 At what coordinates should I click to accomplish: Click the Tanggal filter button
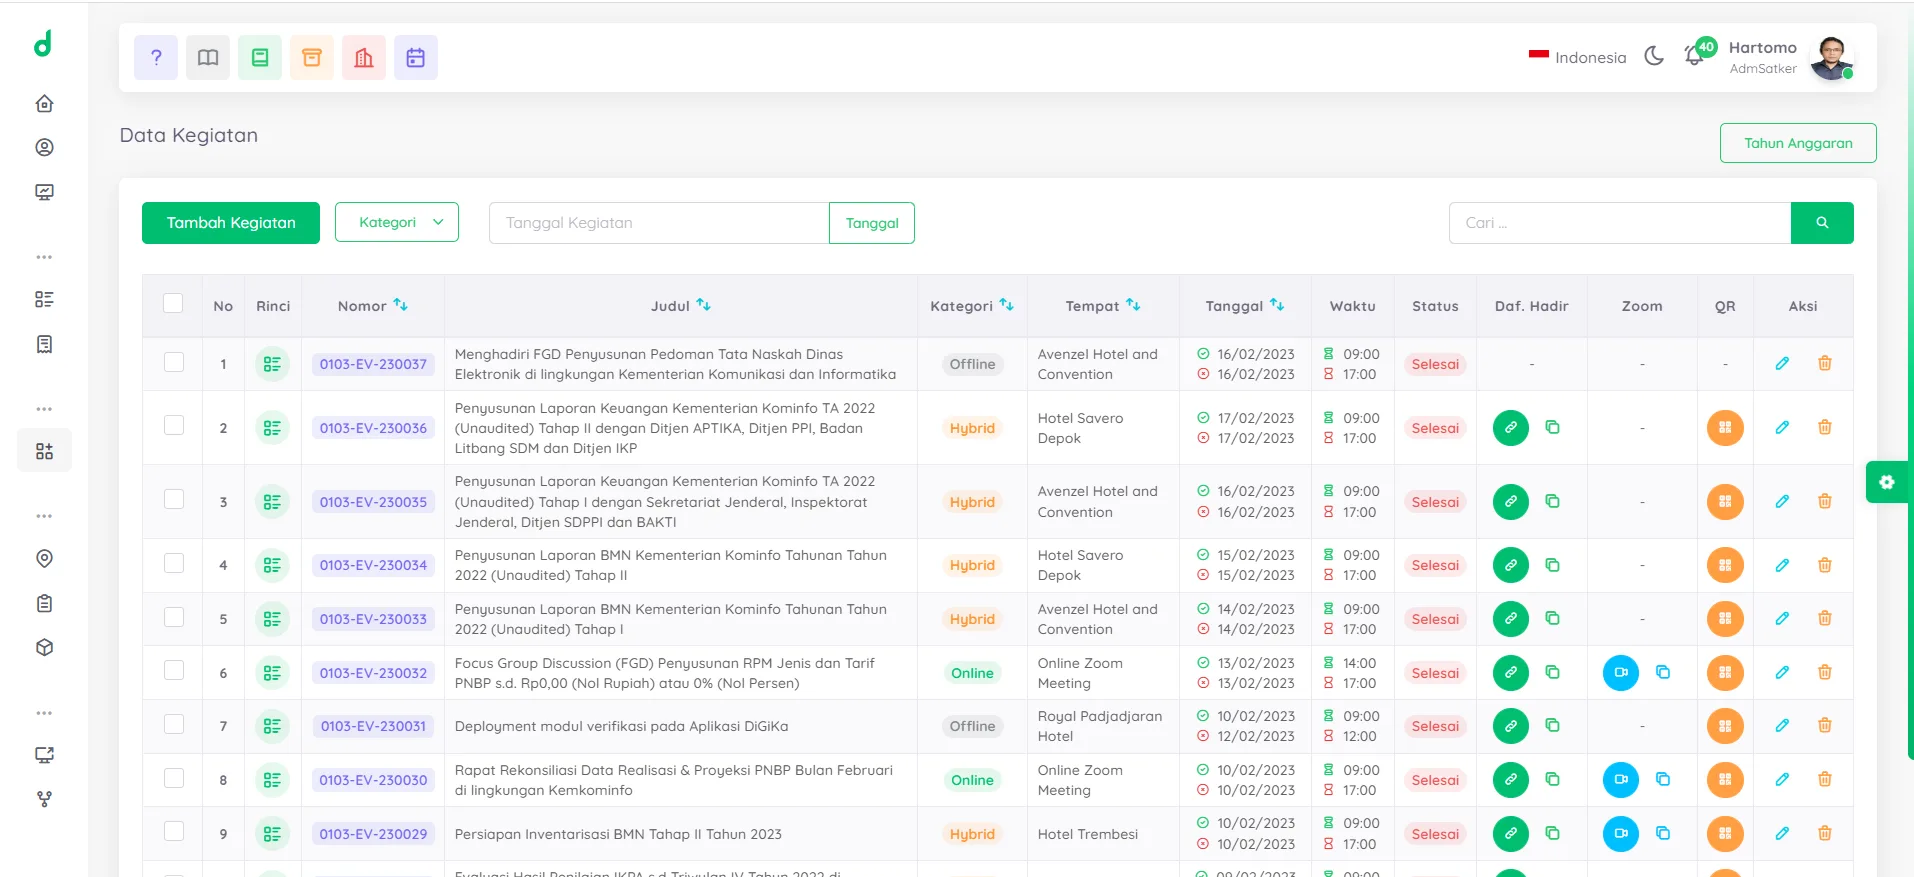(872, 223)
